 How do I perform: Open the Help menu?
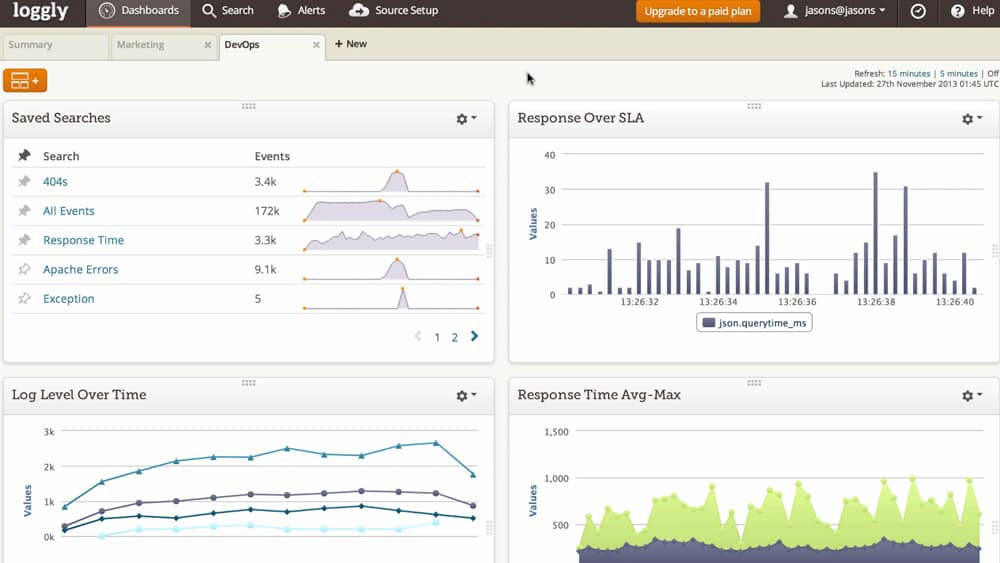973,11
